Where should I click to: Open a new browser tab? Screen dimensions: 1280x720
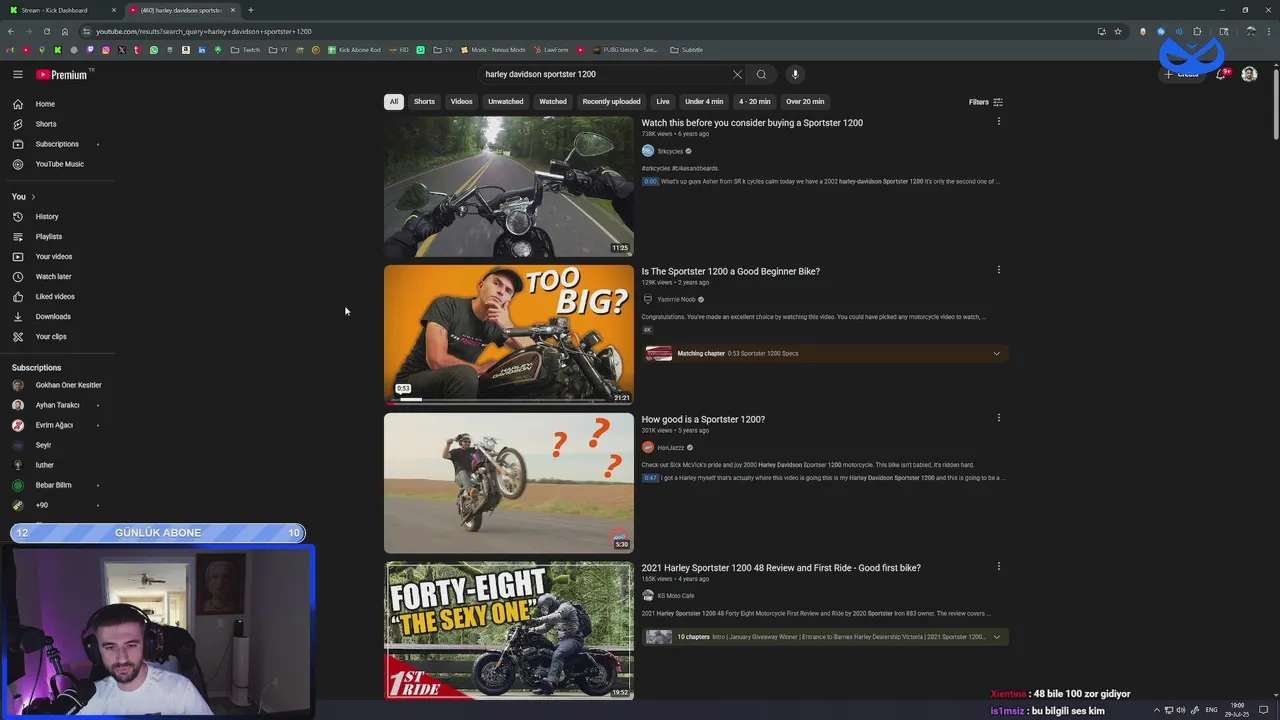[x=250, y=10]
